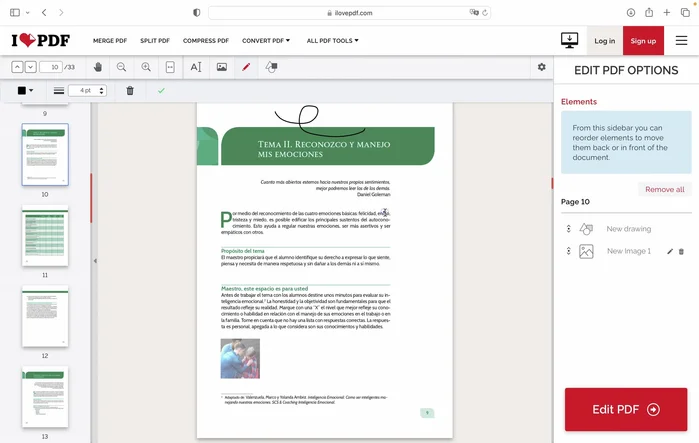The width and height of the screenshot is (699, 443).
Task: Click the Remove all button
Action: point(664,189)
